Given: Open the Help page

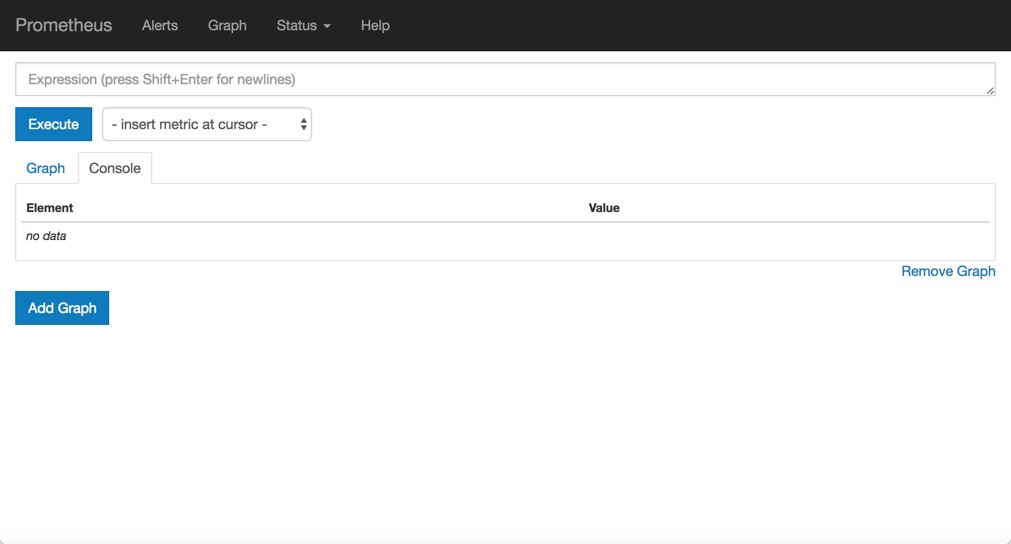Looking at the screenshot, I should [375, 25].
